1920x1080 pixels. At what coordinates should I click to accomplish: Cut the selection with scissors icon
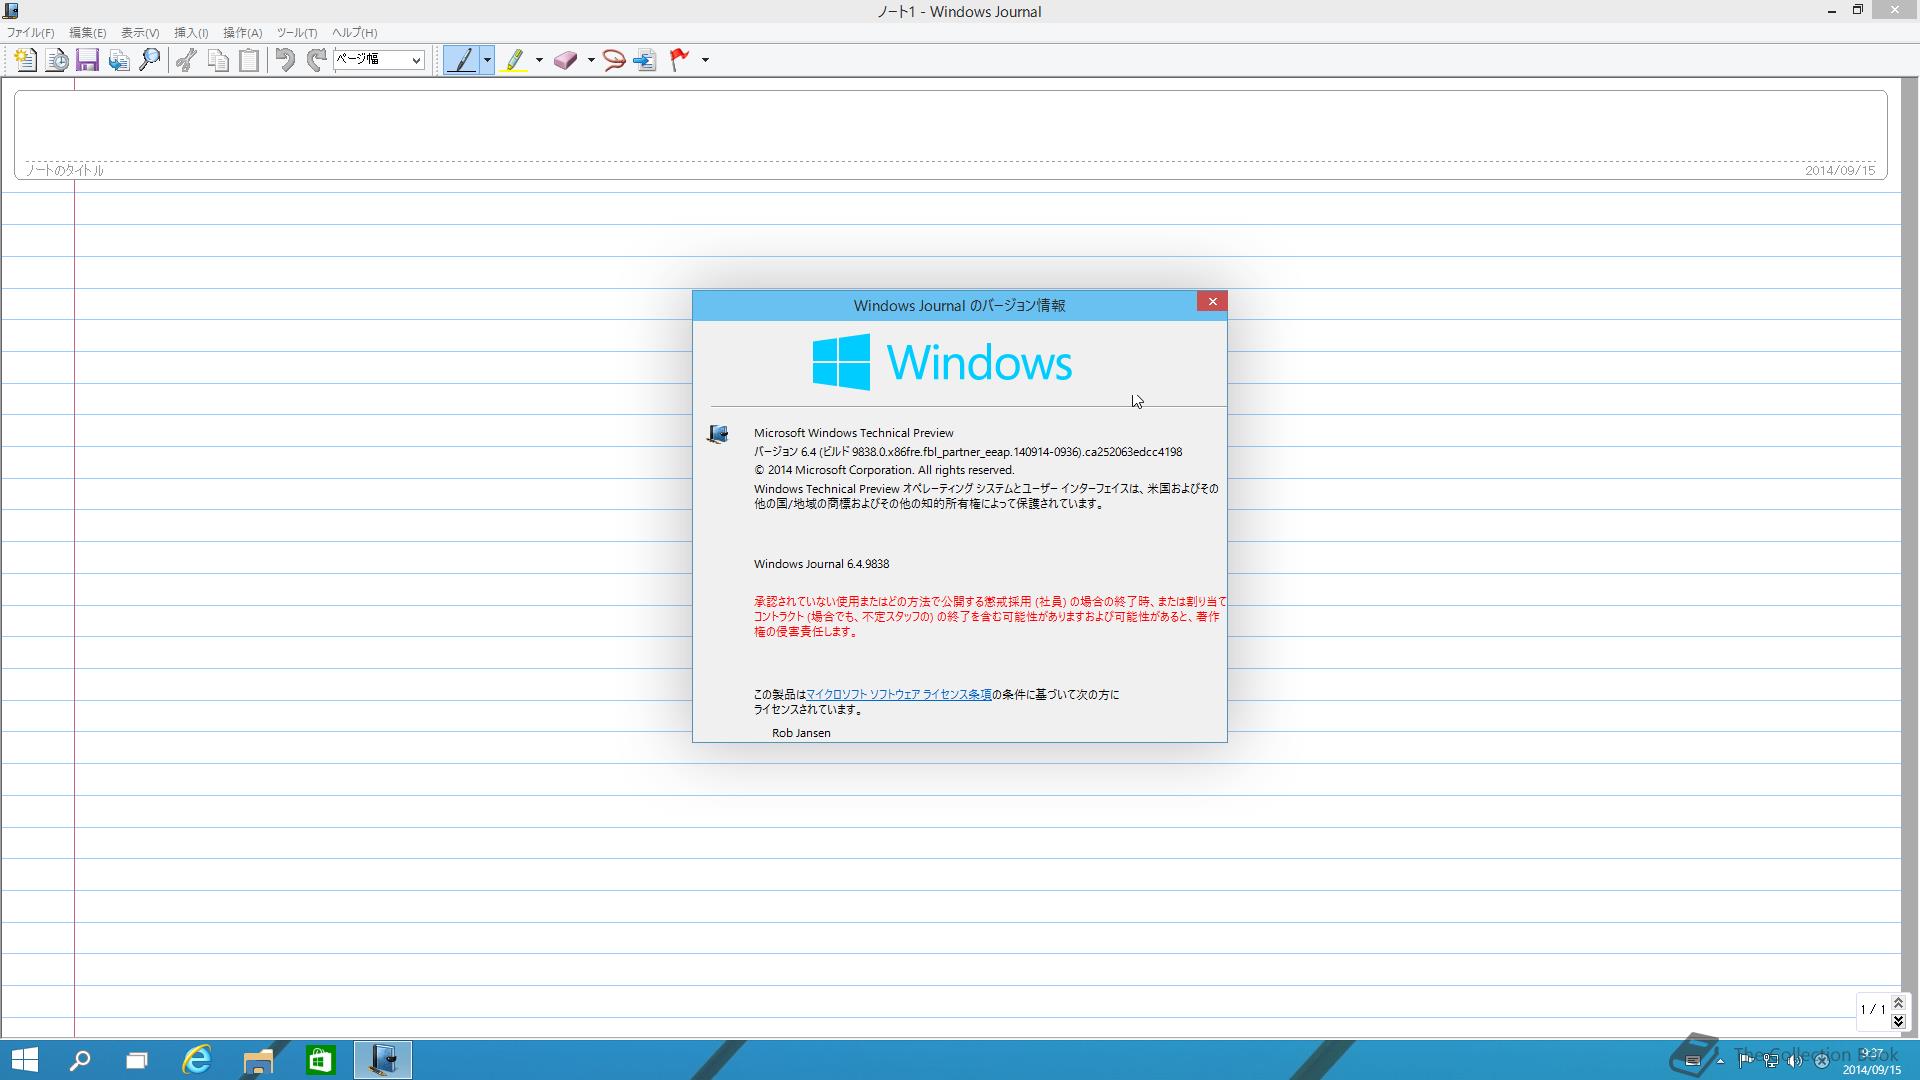point(186,60)
